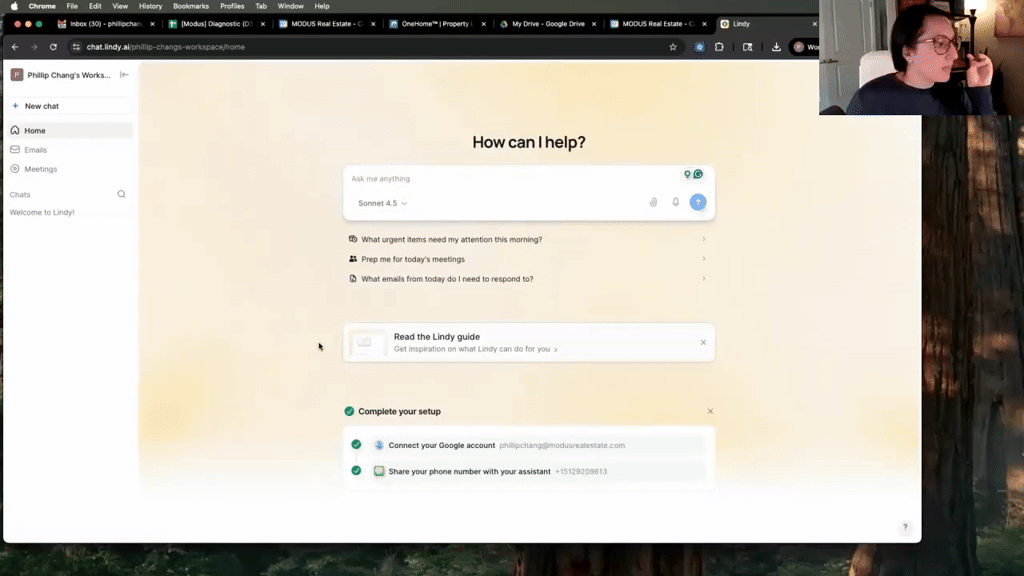
Task: Open the Sonnet 4.5 model dropdown
Action: coord(382,203)
